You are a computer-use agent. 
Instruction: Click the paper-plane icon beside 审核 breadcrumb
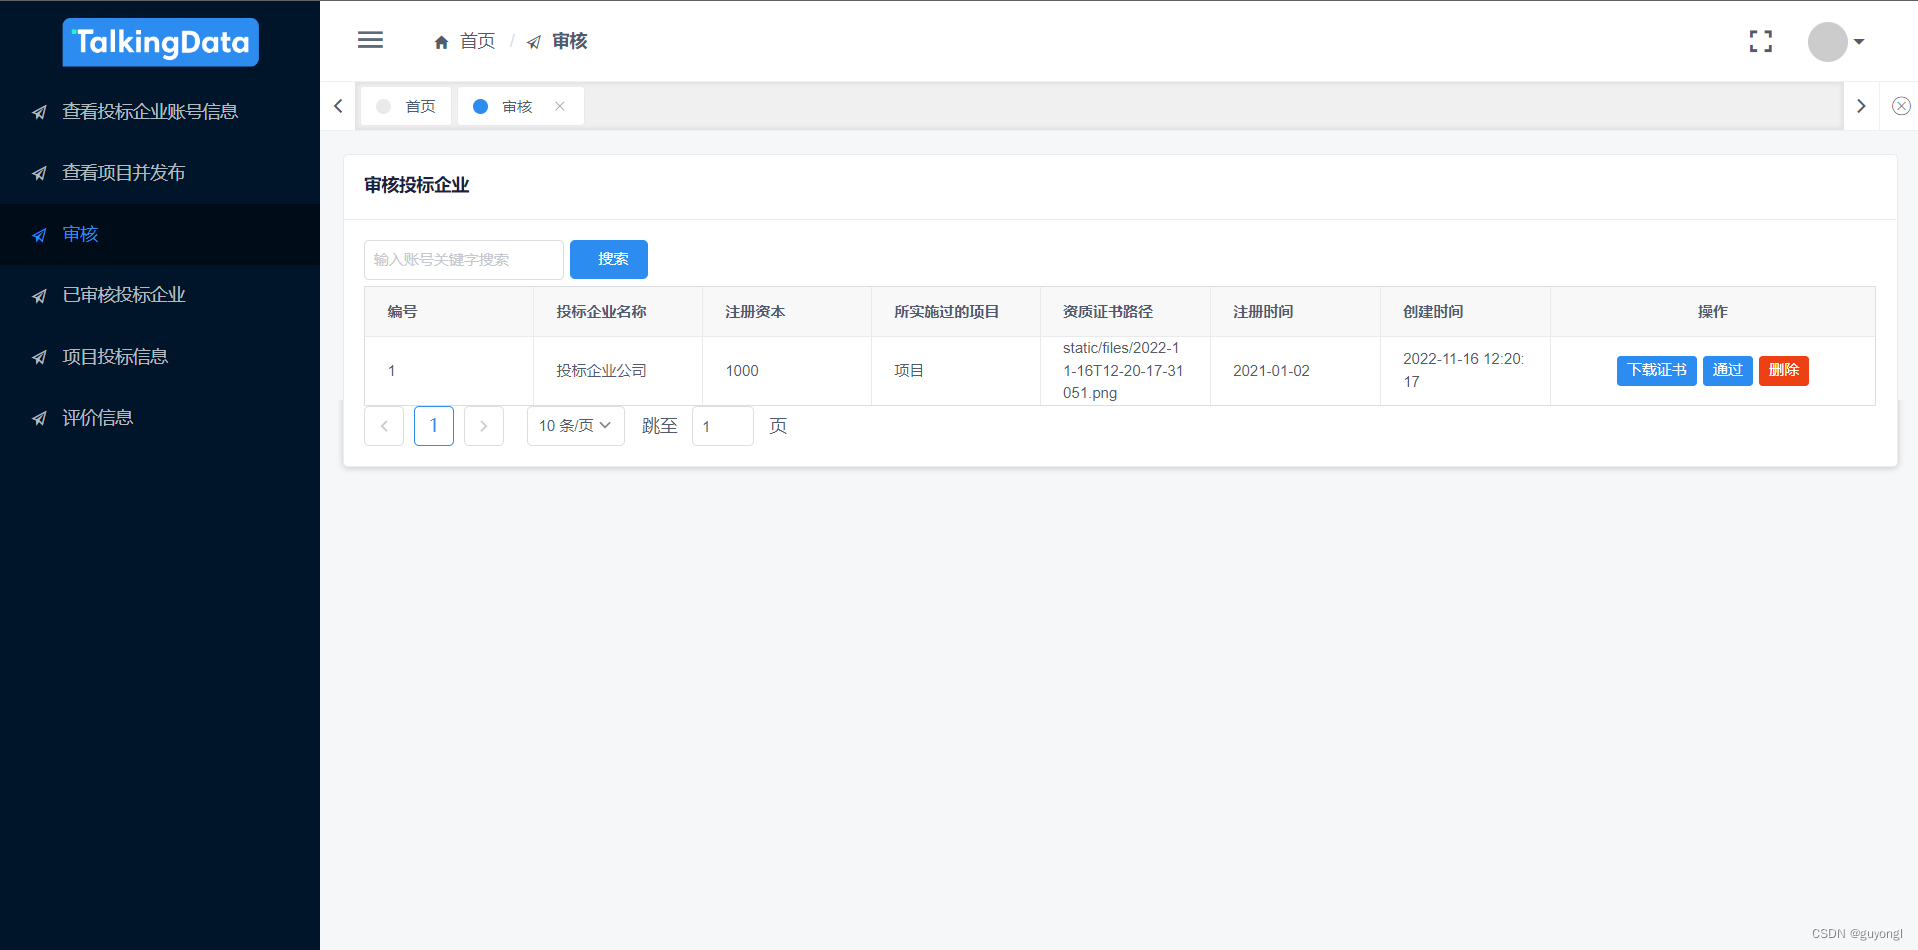tap(531, 41)
